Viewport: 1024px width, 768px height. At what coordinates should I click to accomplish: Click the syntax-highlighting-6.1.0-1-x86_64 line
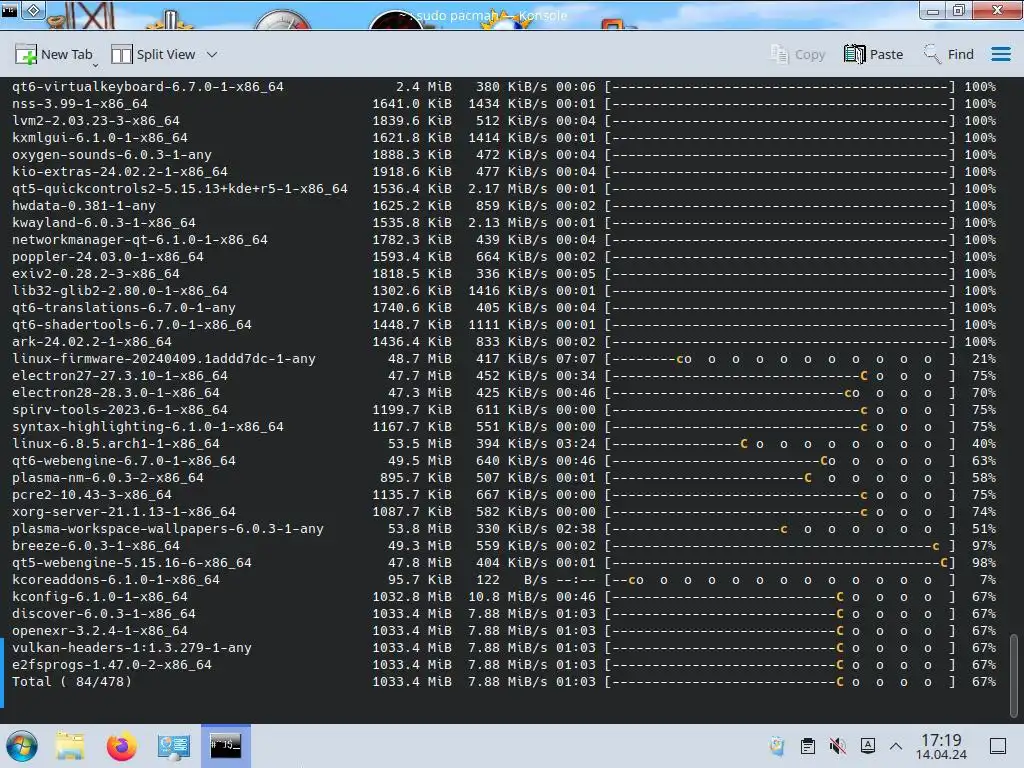(504, 426)
